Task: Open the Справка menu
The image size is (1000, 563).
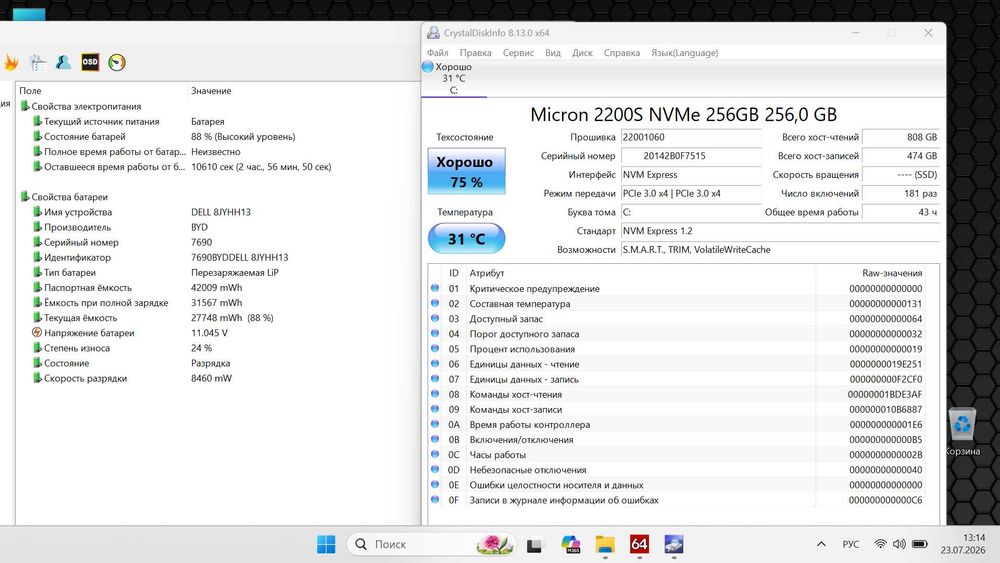Action: tap(621, 52)
